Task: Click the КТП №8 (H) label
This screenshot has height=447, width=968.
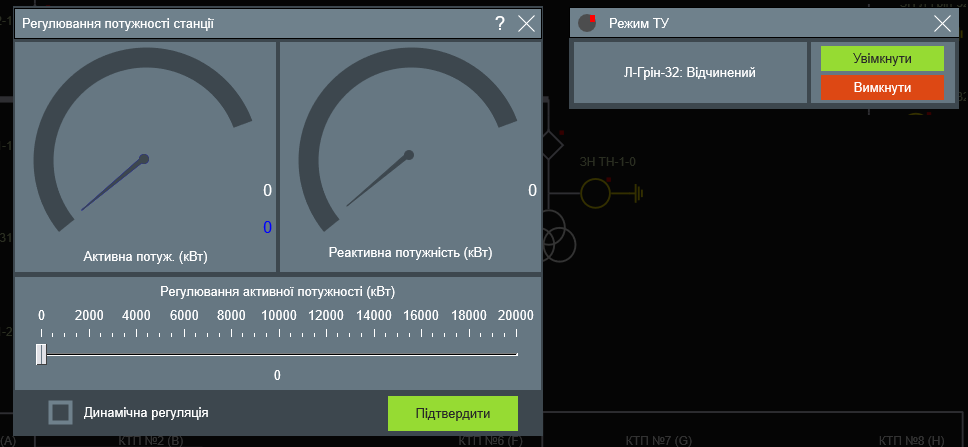Action: pos(912,440)
